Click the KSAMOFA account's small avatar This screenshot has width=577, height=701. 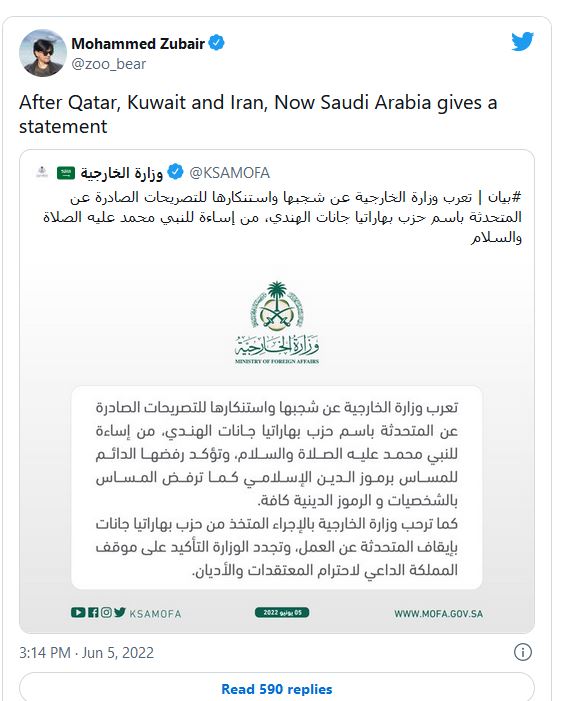42,172
